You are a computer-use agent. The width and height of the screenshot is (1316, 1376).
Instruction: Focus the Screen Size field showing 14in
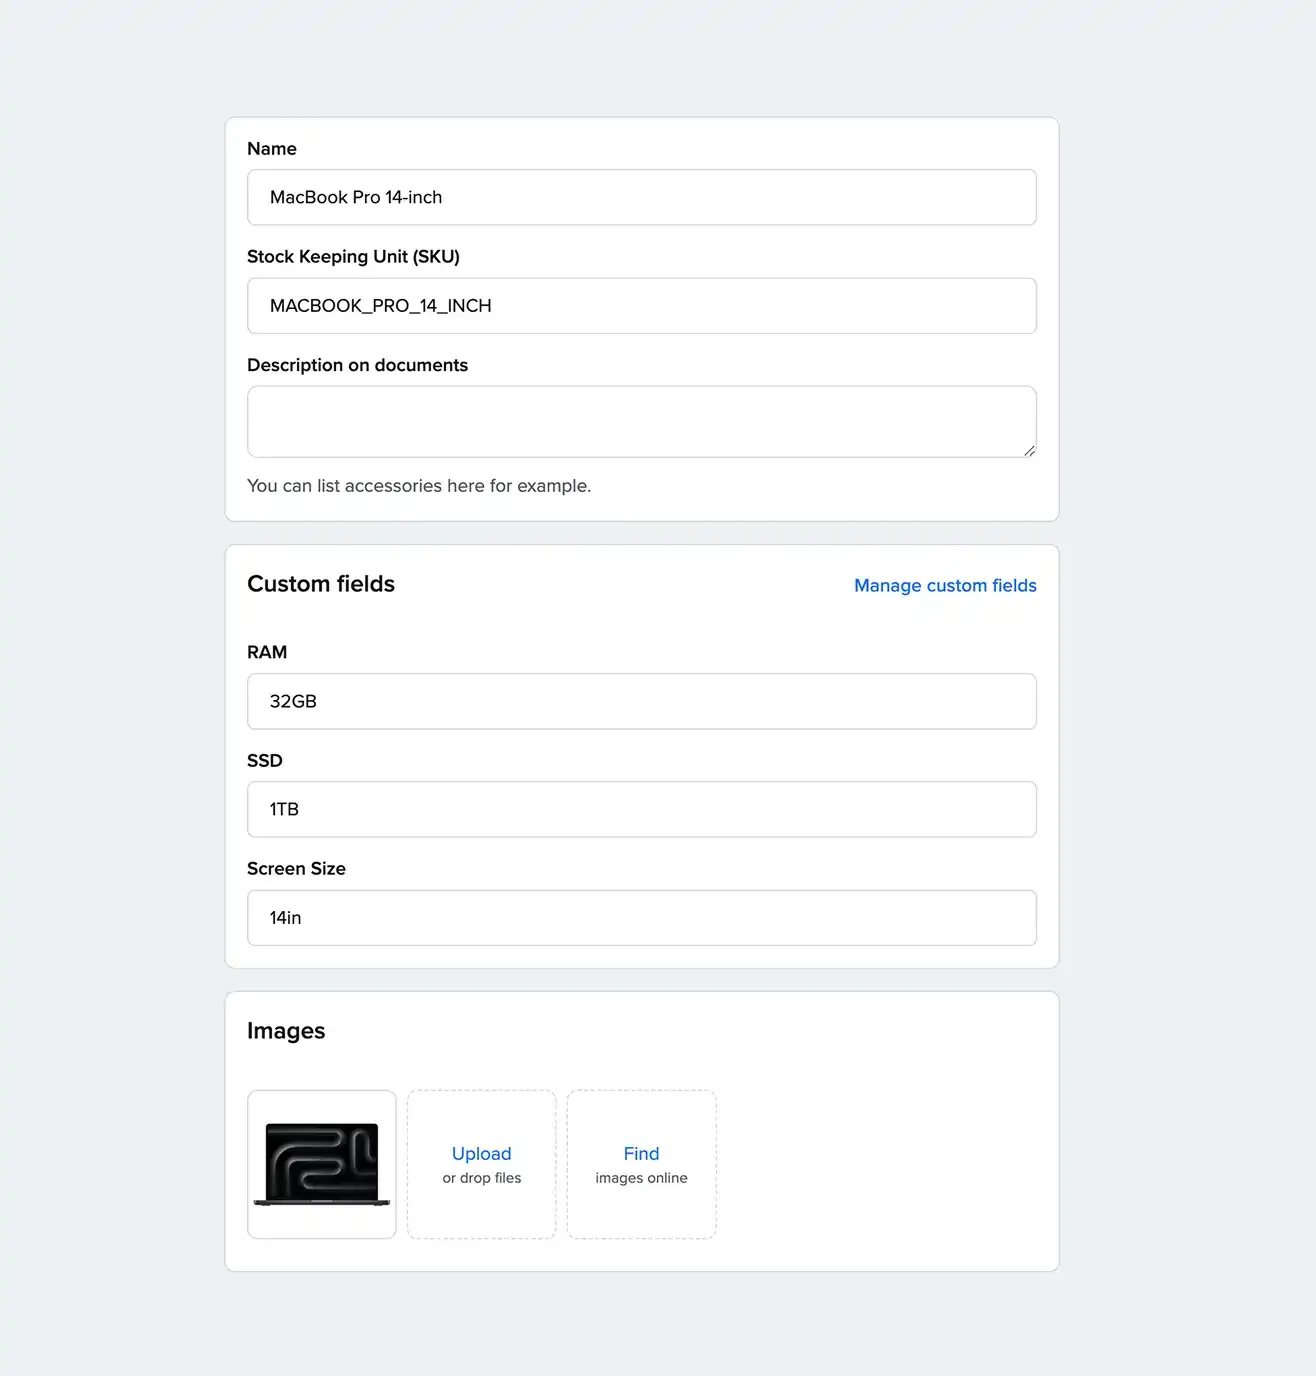[x=640, y=918]
